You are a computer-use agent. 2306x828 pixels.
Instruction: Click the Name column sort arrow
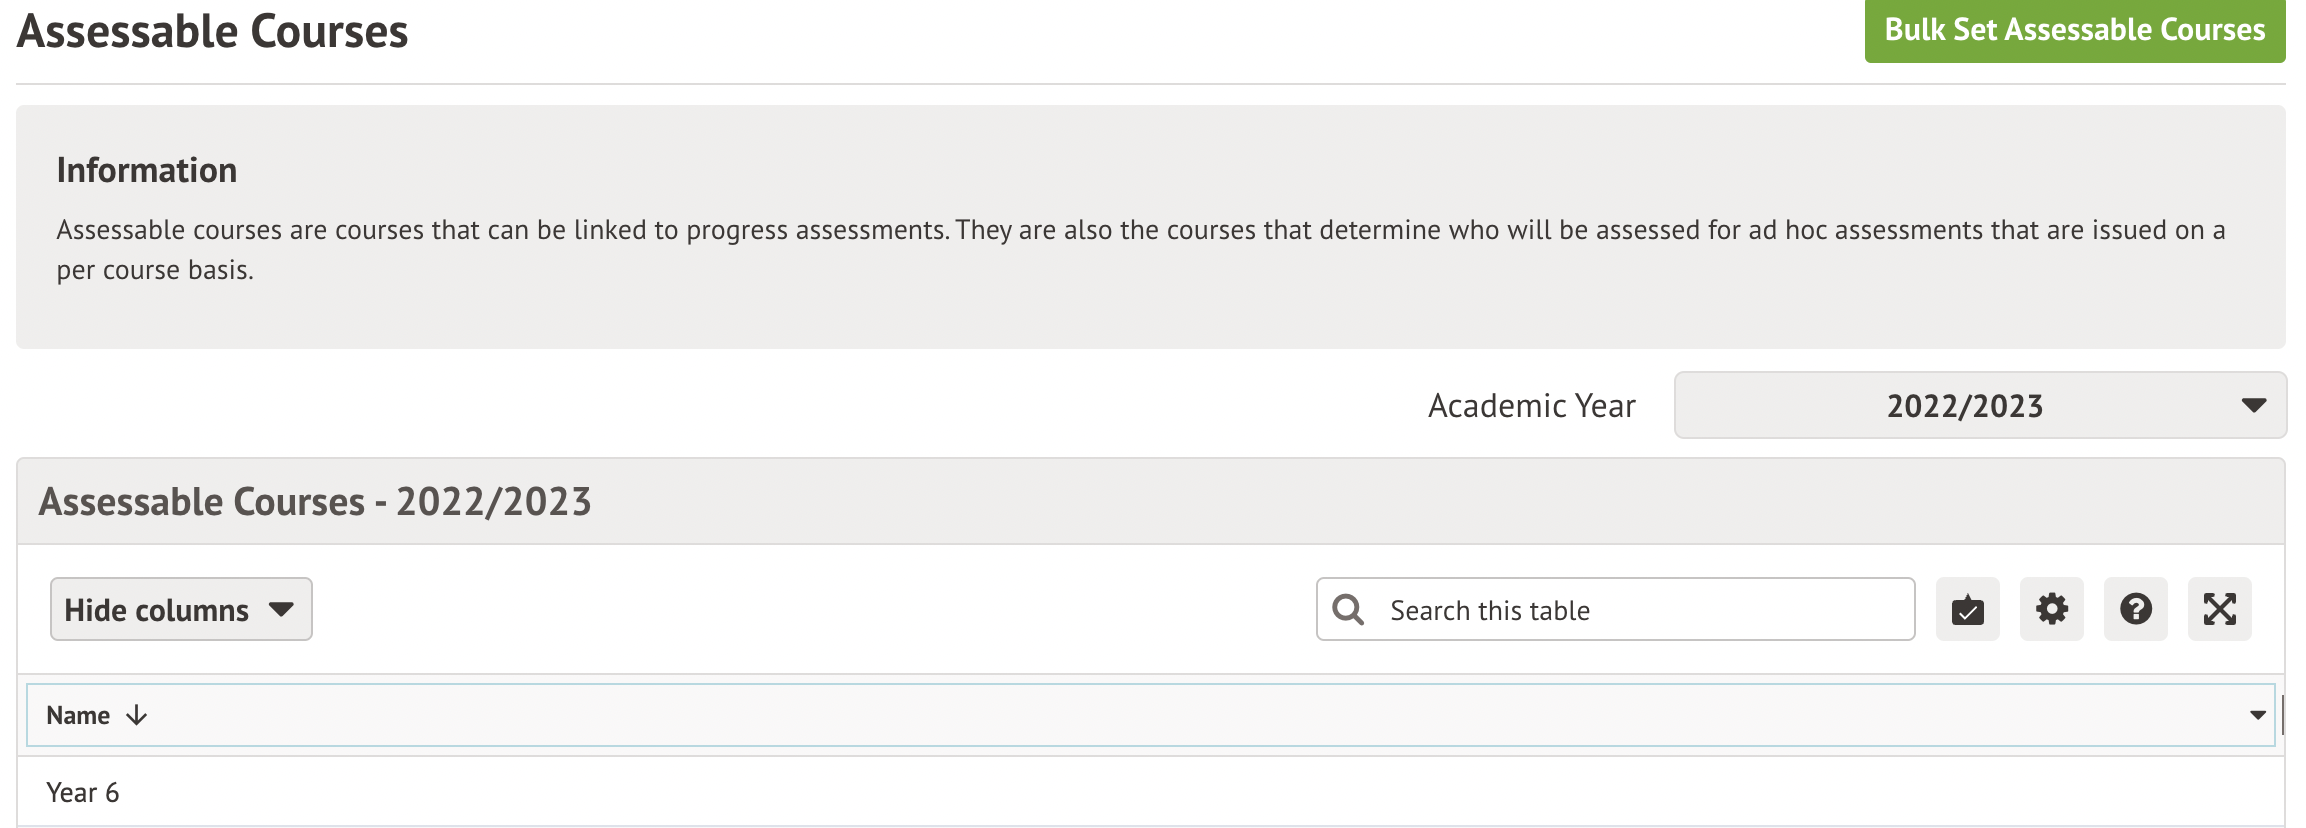(x=135, y=715)
